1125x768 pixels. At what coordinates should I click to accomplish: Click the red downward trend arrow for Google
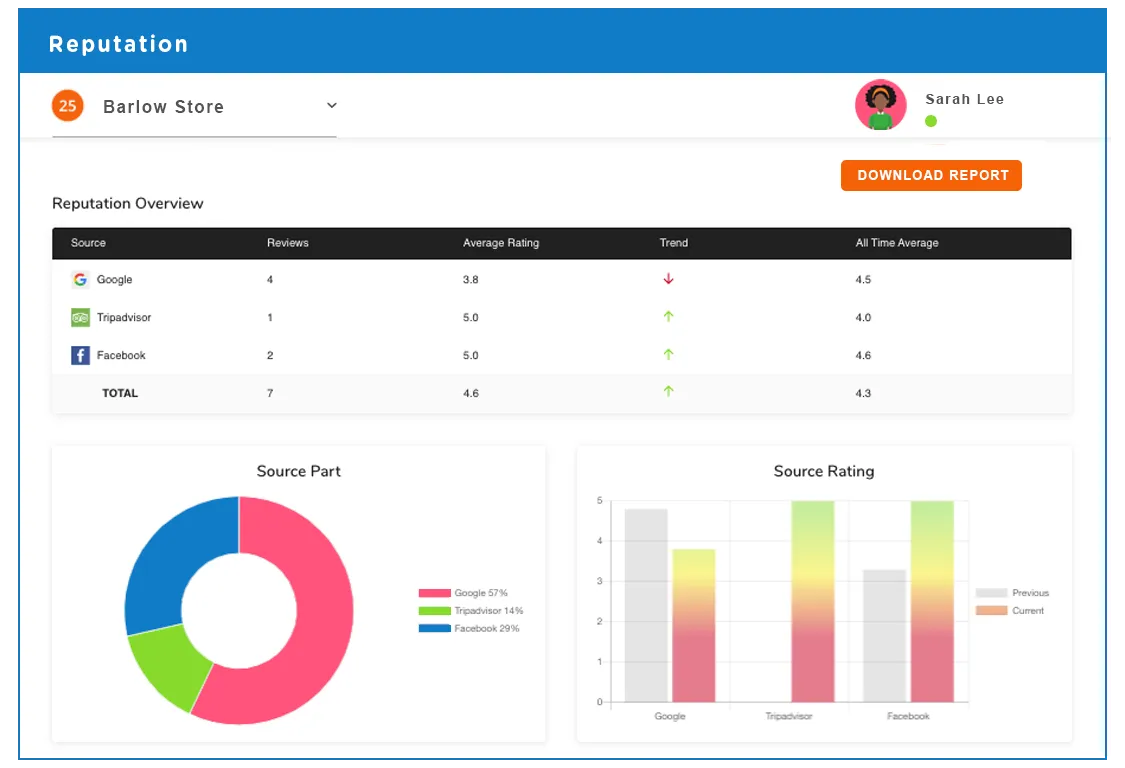pyautogui.click(x=668, y=280)
